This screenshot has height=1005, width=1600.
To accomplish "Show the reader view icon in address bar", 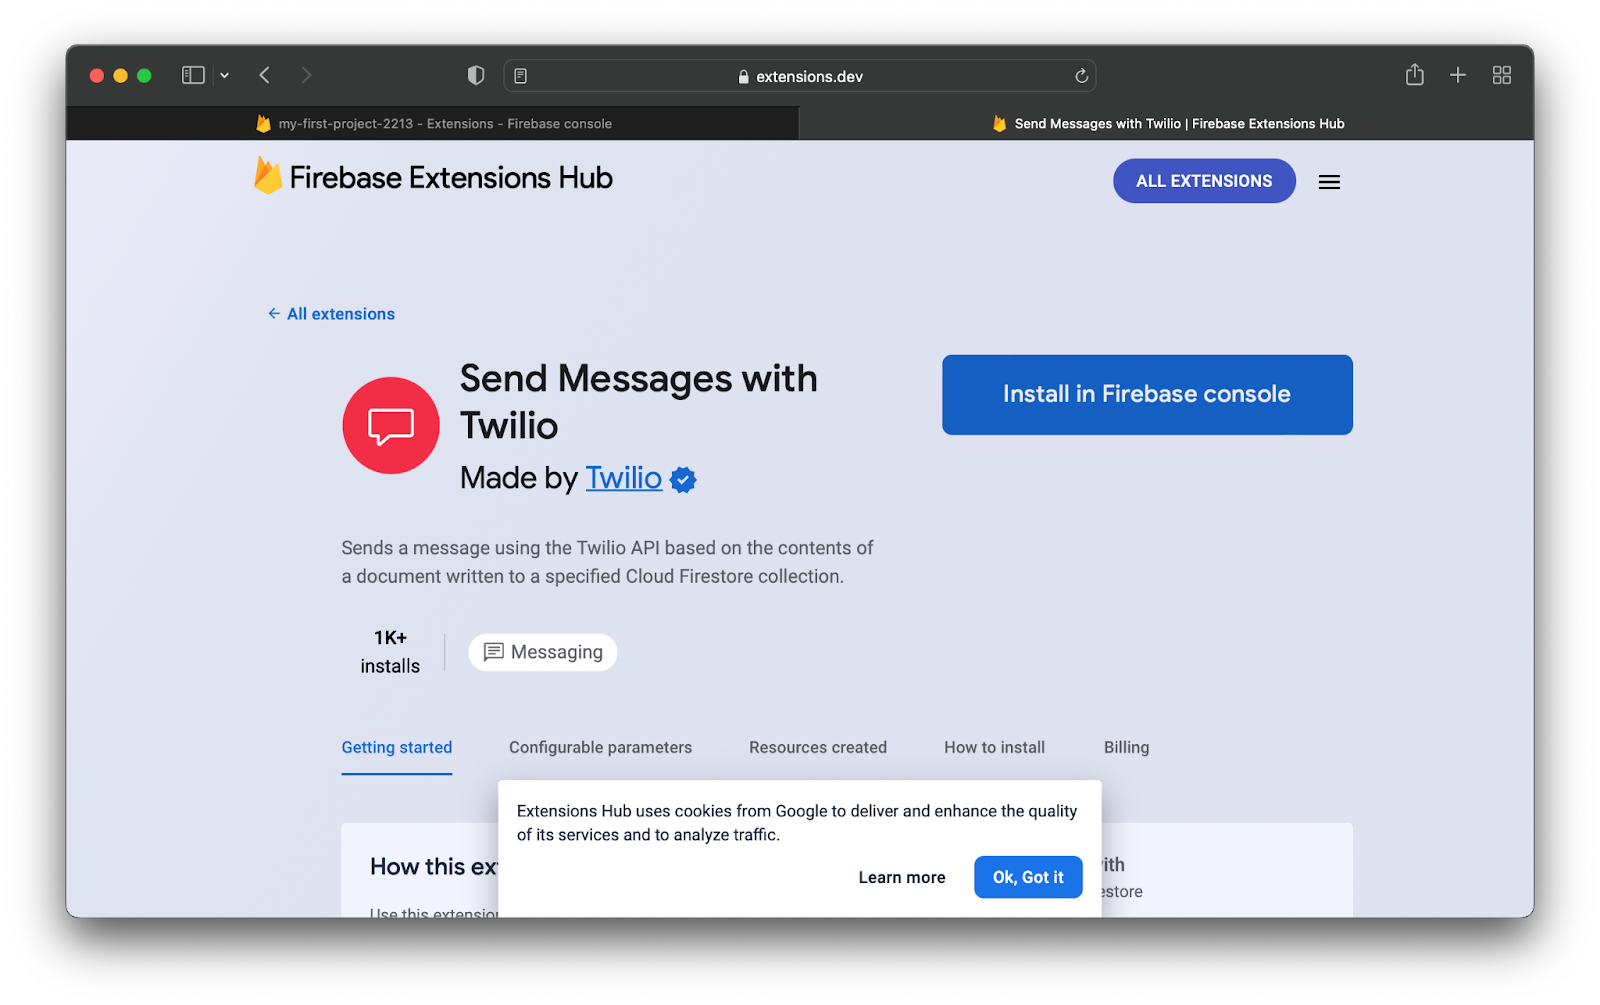I will 521,76.
